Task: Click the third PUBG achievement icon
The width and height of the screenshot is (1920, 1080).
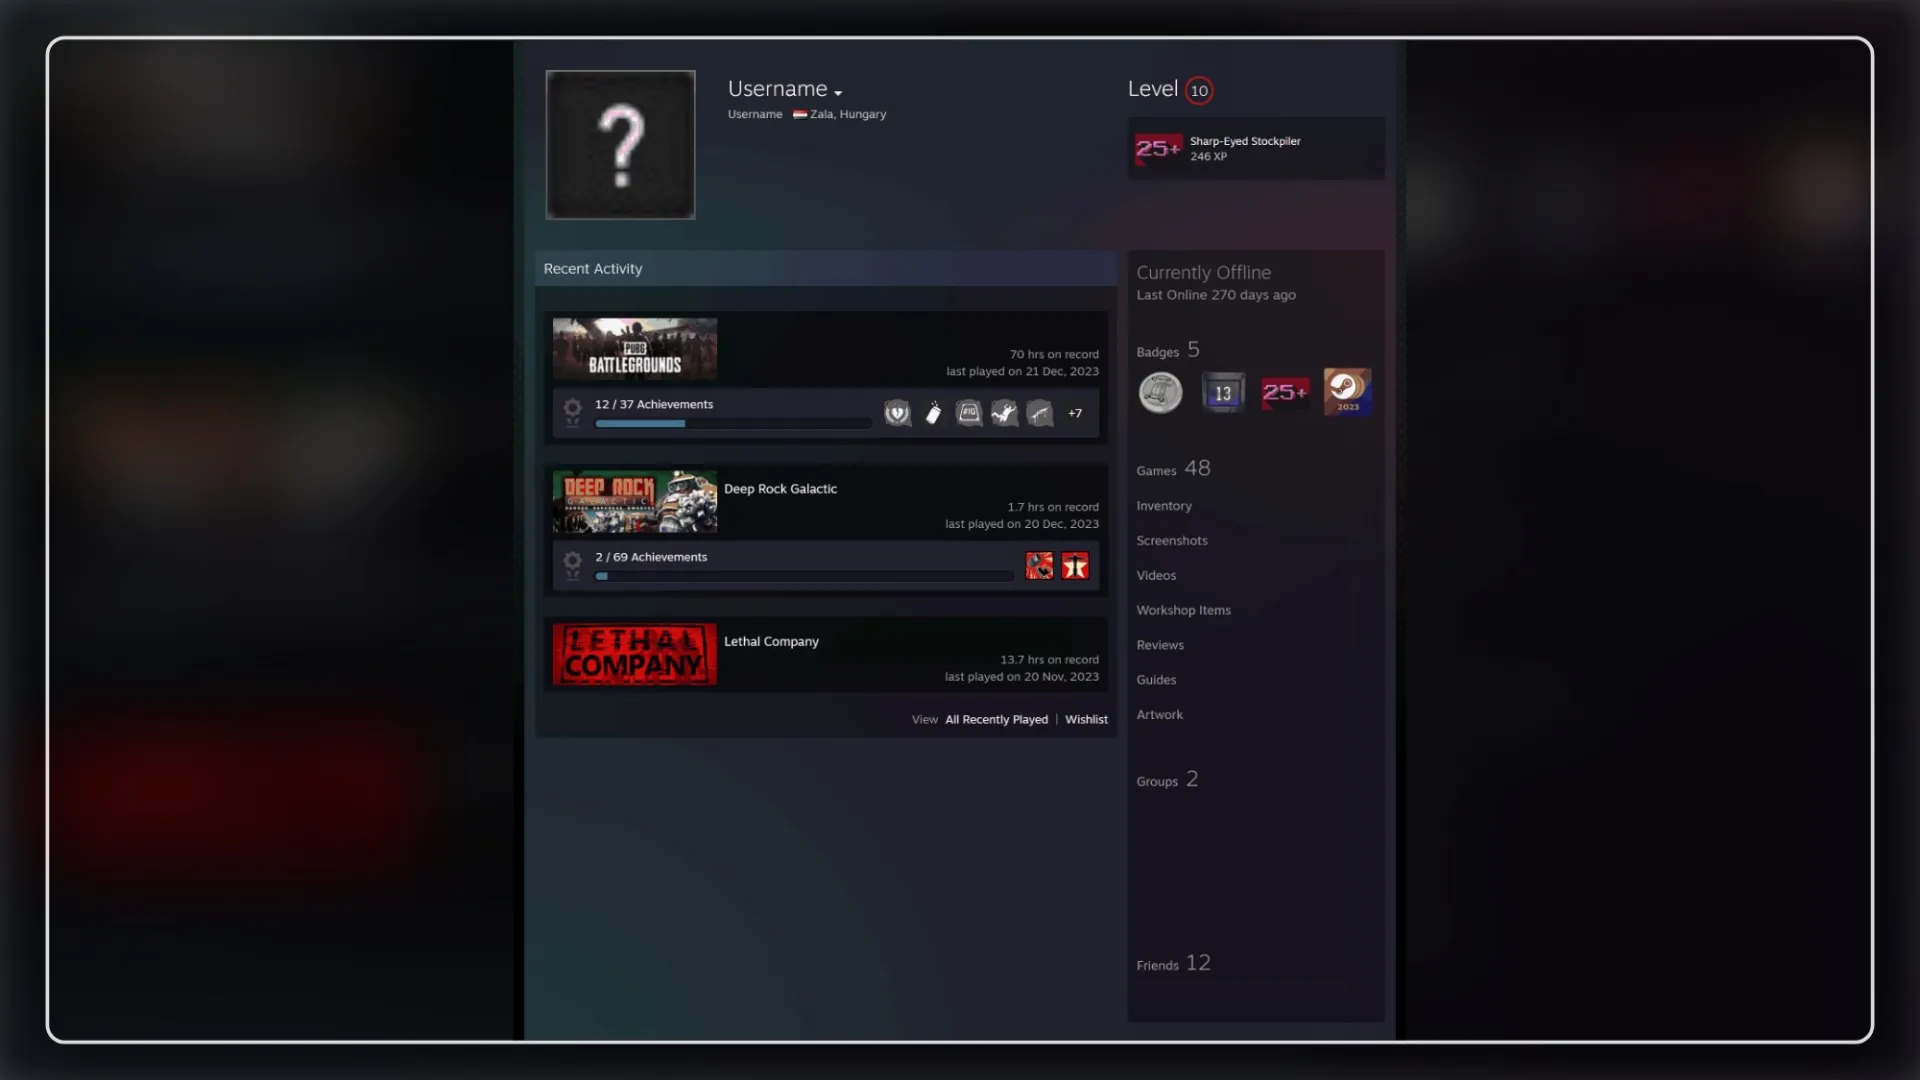Action: pos(969,413)
